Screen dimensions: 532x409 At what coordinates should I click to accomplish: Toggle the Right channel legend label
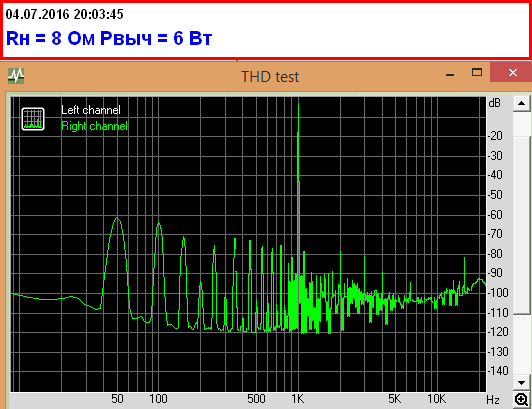[x=94, y=126]
